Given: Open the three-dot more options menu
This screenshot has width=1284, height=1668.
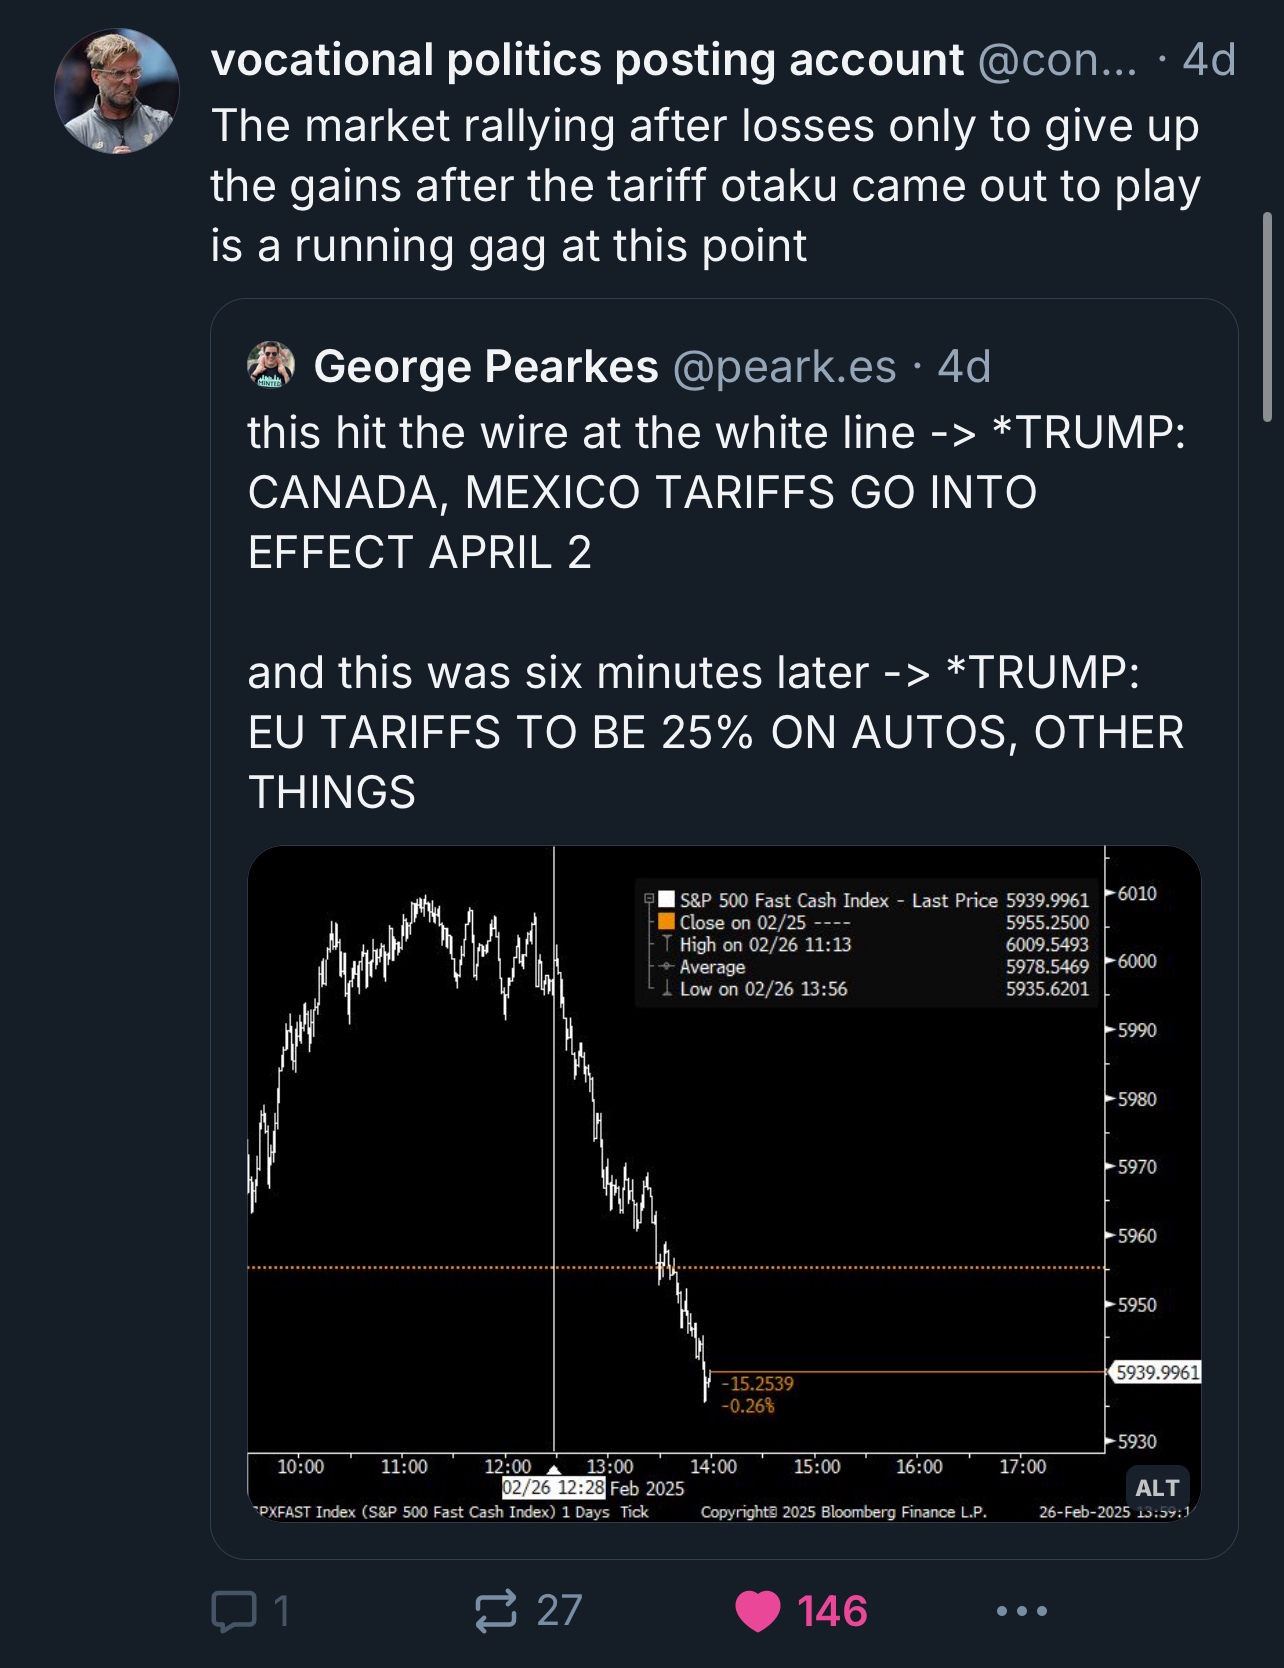Looking at the screenshot, I should pos(1022,1611).
